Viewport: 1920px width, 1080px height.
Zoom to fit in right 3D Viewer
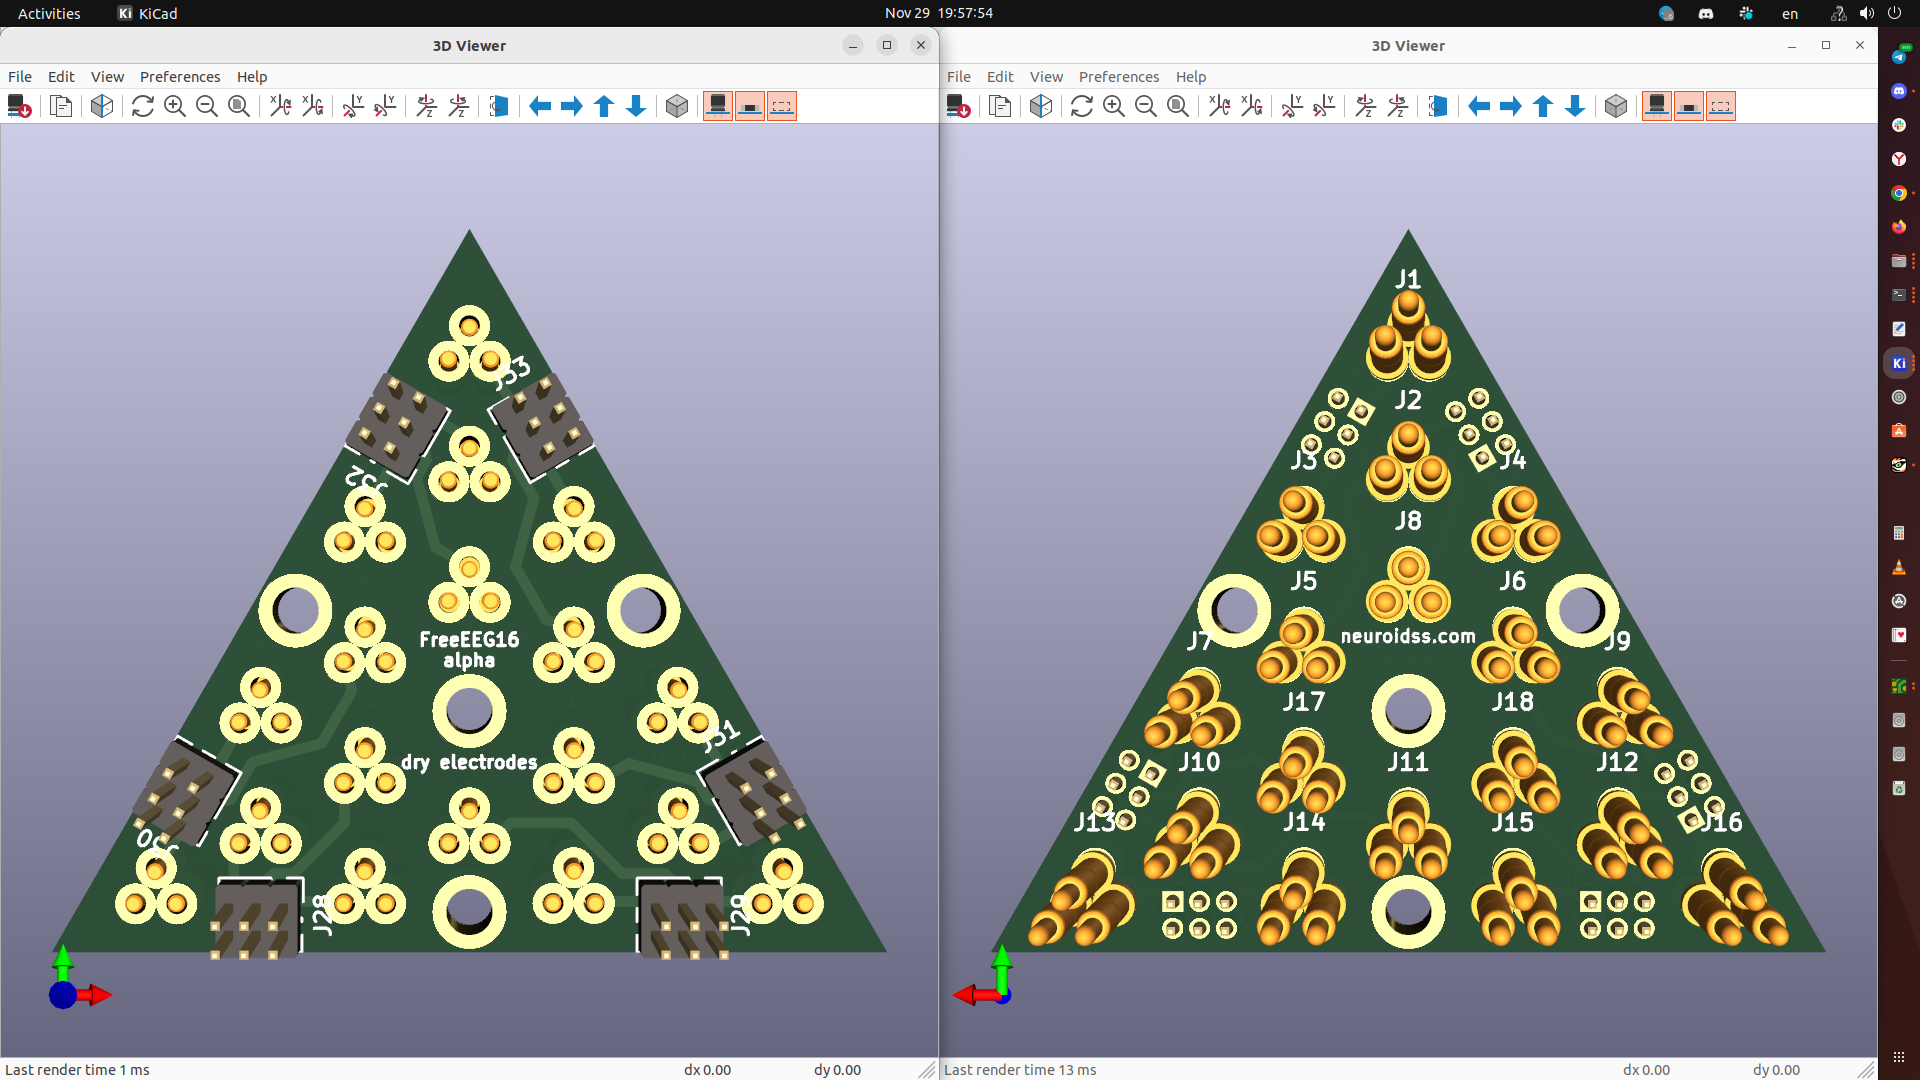pos(1178,106)
